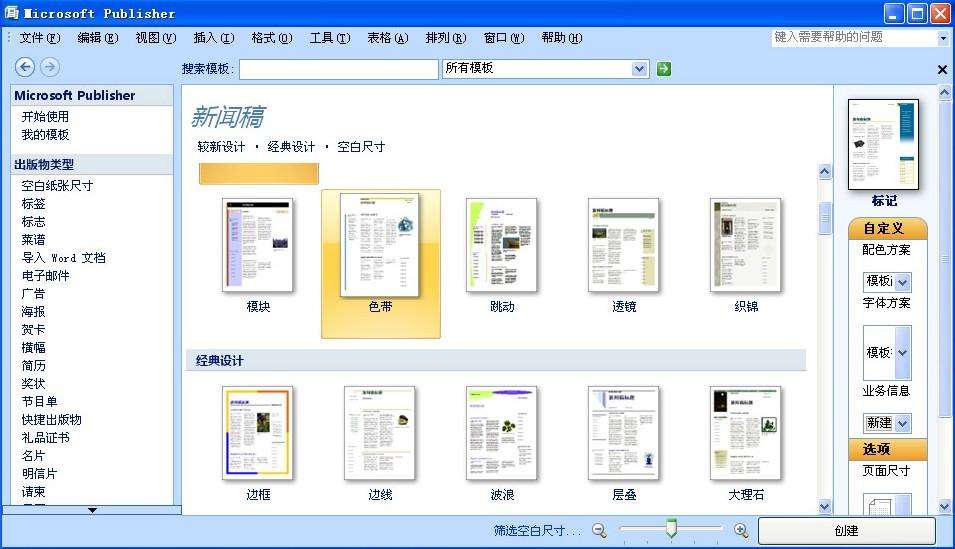Select 快捷出版物 publication type
Screen dimensions: 955x549
[51, 420]
